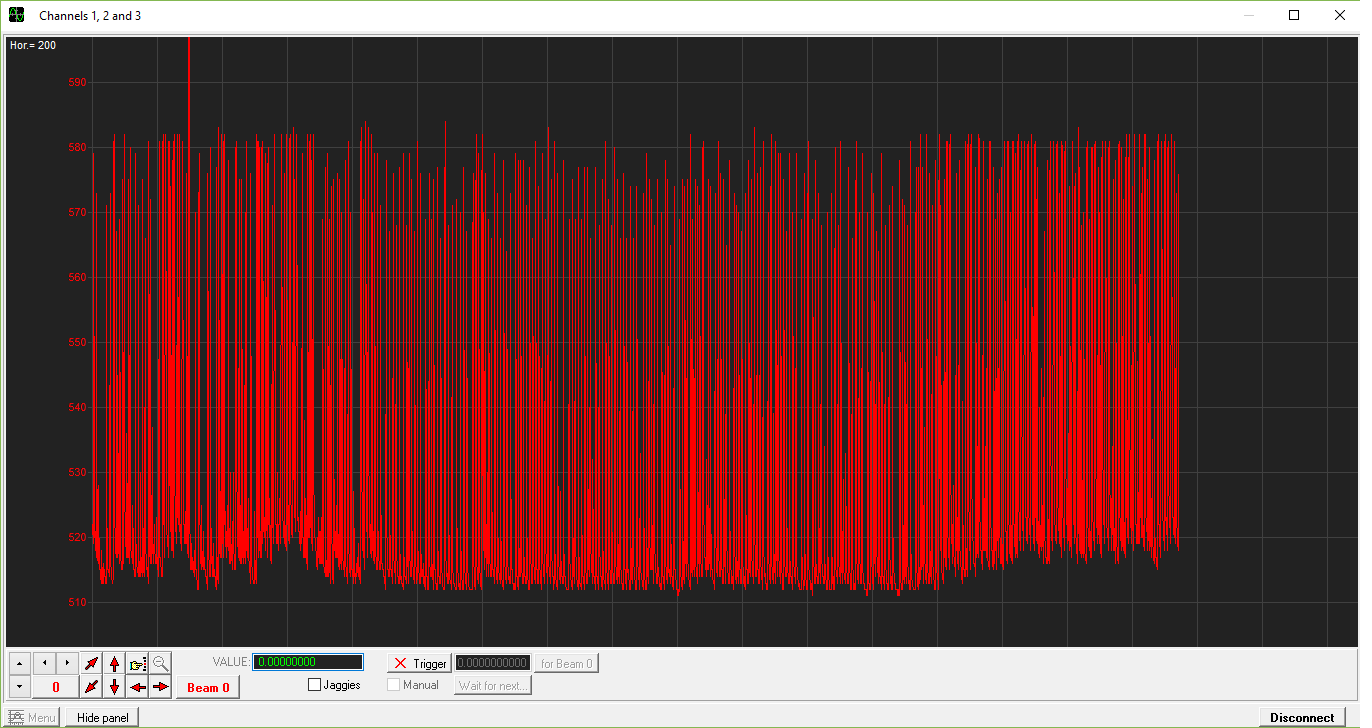Click the magnifying glass zoom icon

pyautogui.click(x=160, y=663)
